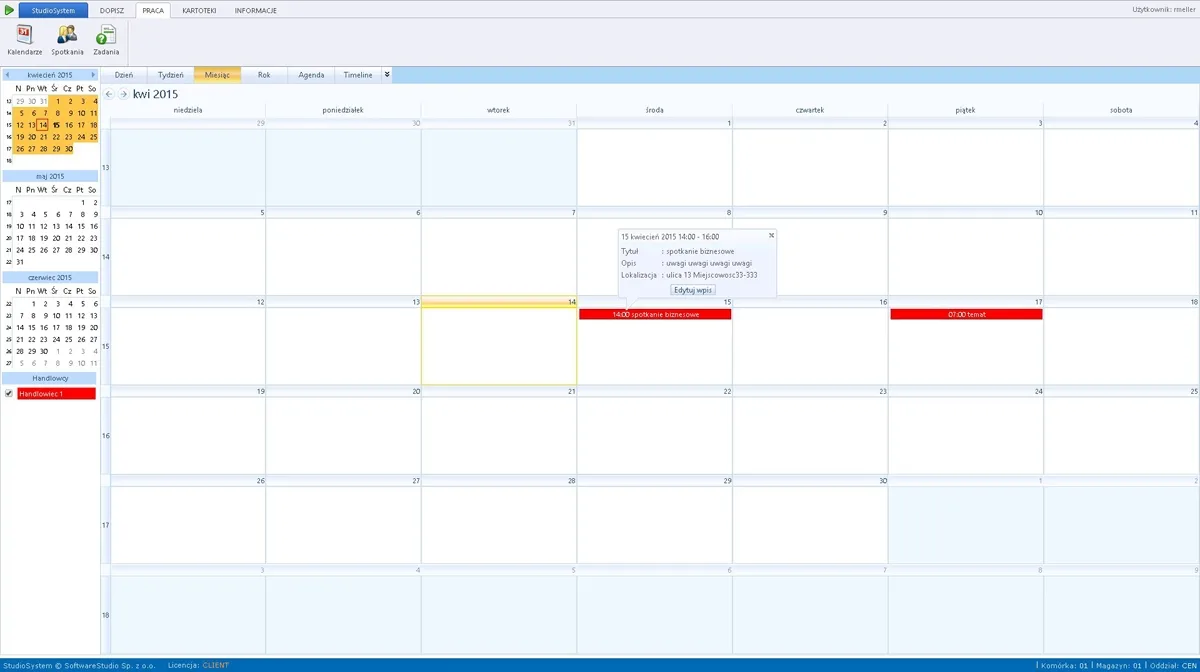Select the Agenda view tab
The width and height of the screenshot is (1200, 672).
pos(311,75)
